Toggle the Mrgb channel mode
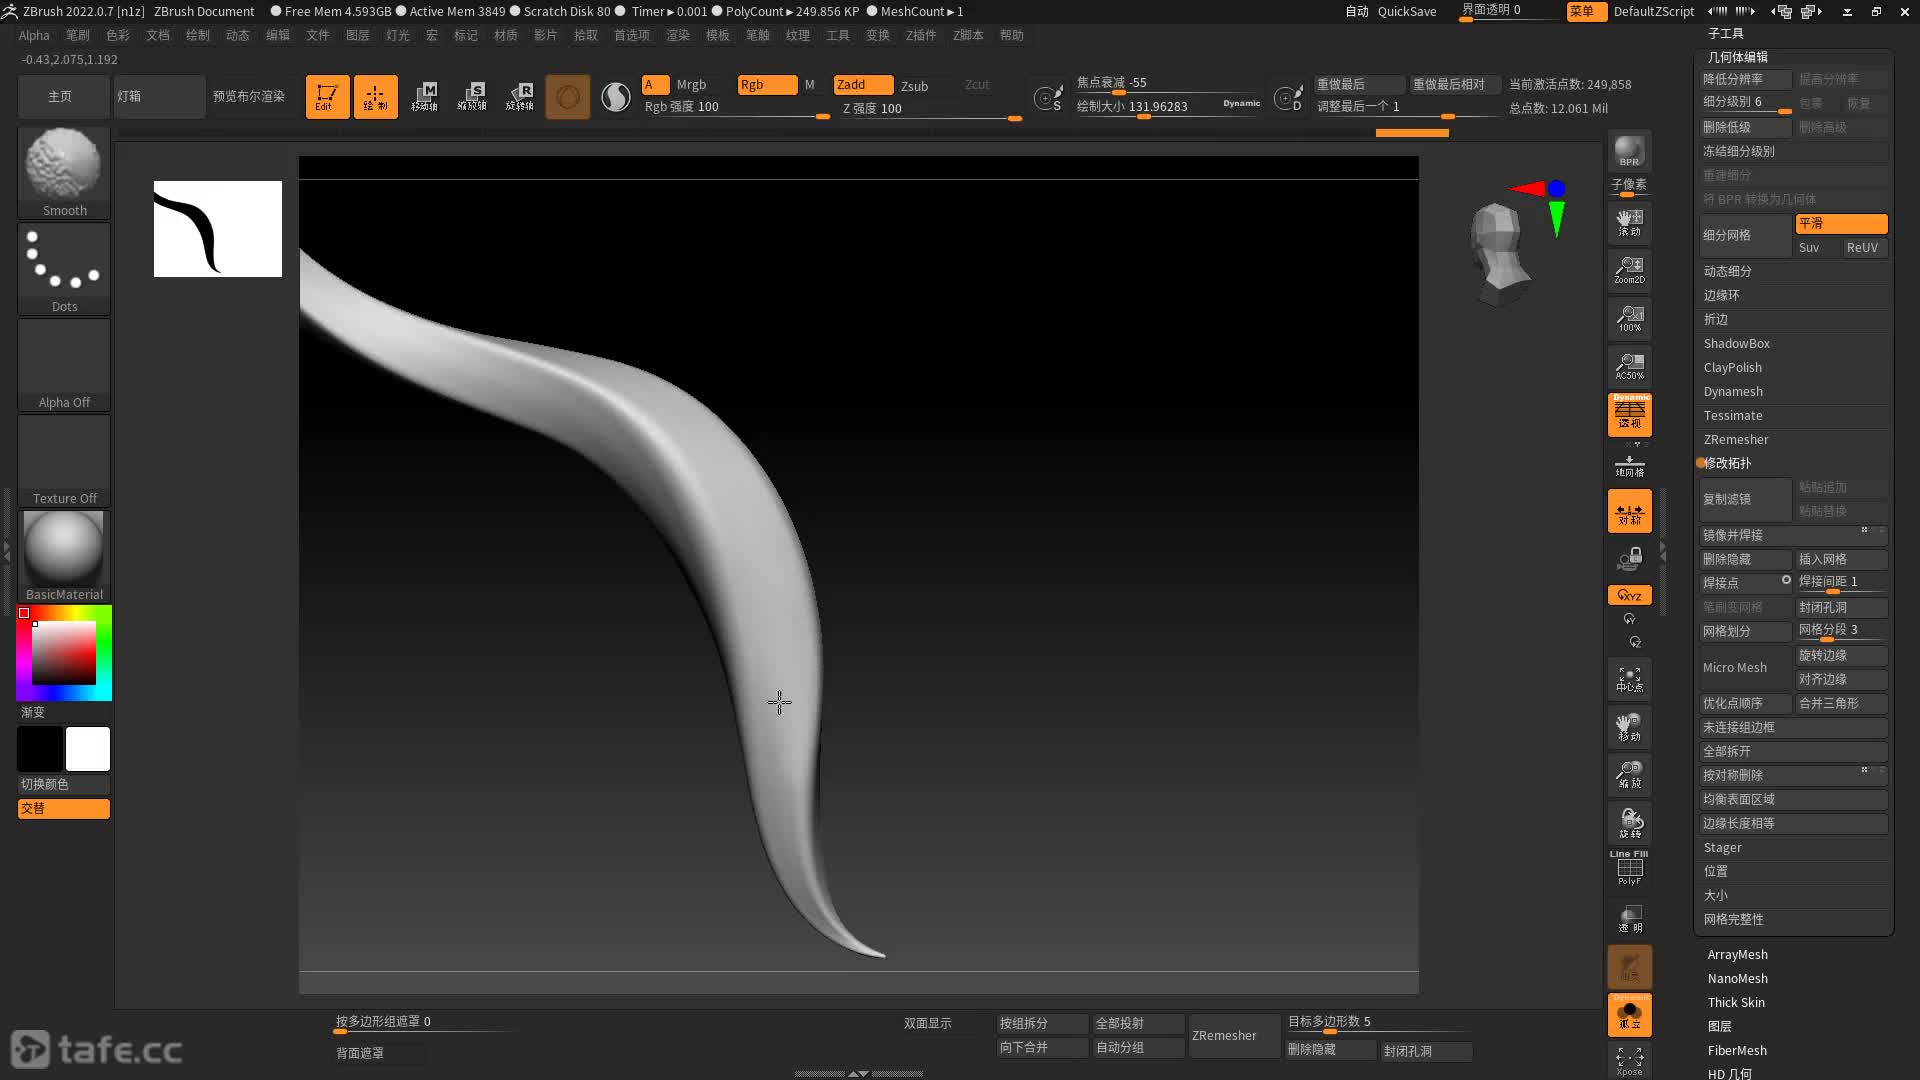The width and height of the screenshot is (1920, 1080). [x=691, y=85]
